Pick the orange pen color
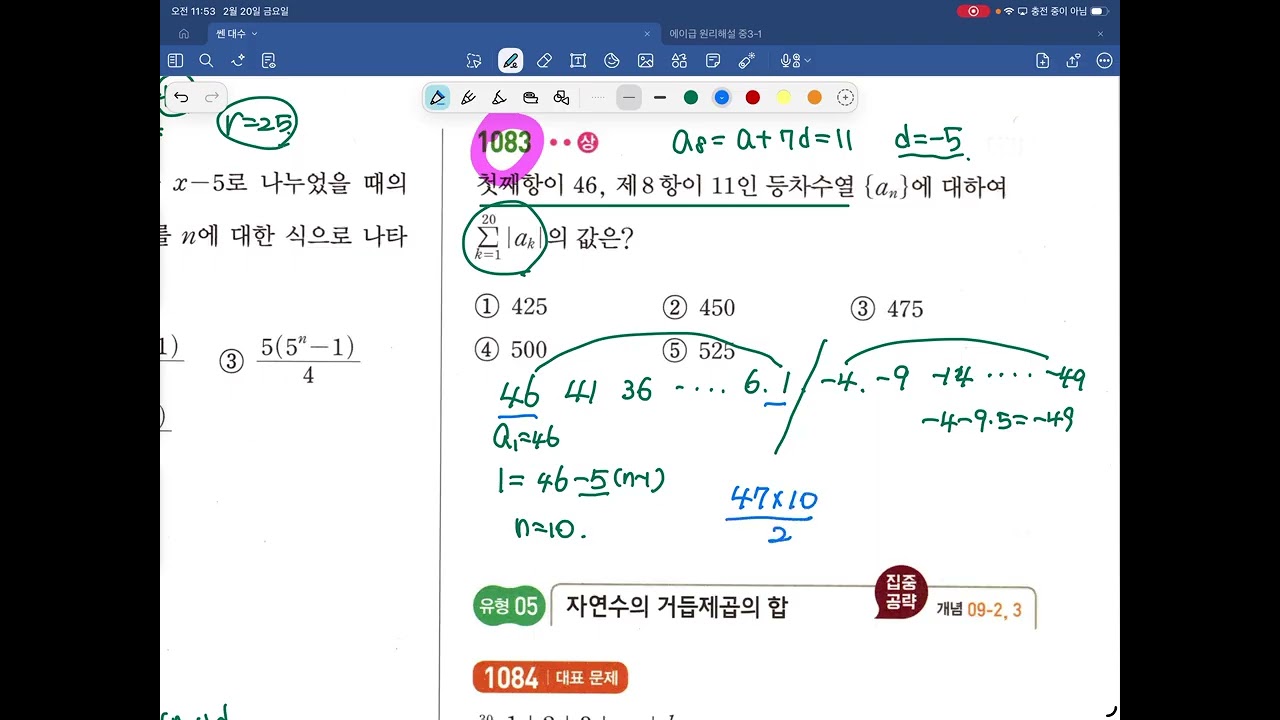Image resolution: width=1280 pixels, height=720 pixels. [x=815, y=97]
